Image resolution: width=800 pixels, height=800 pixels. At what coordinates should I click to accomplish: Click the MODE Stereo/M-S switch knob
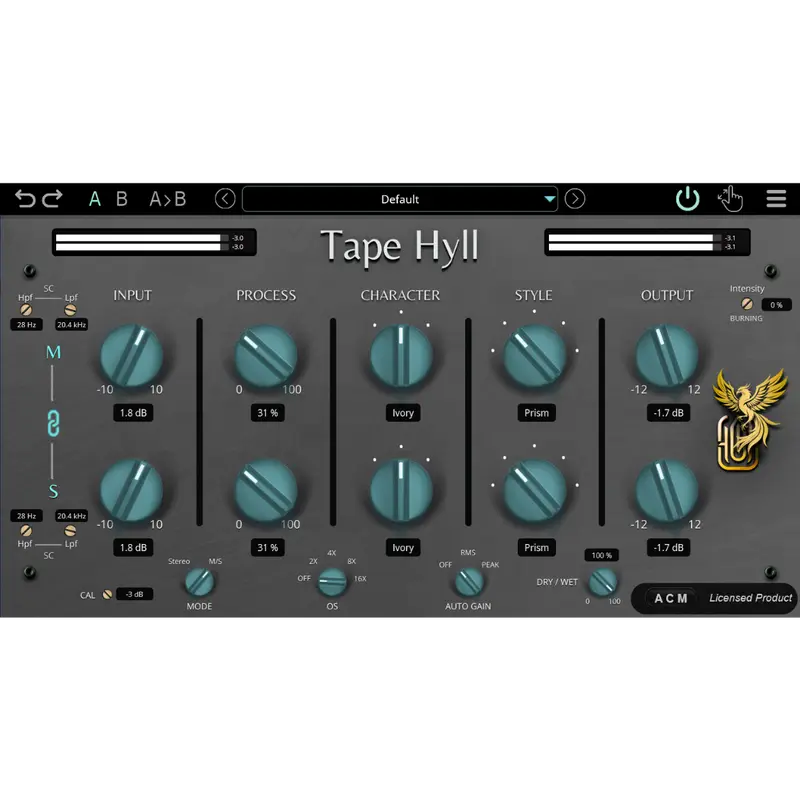[199, 582]
